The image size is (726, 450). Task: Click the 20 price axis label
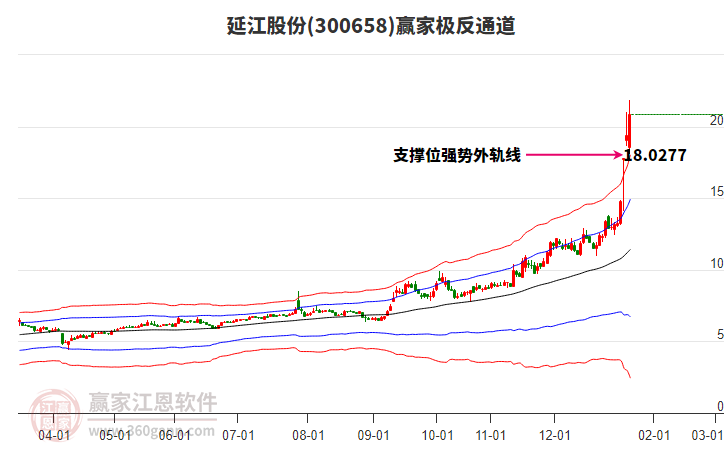(716, 120)
